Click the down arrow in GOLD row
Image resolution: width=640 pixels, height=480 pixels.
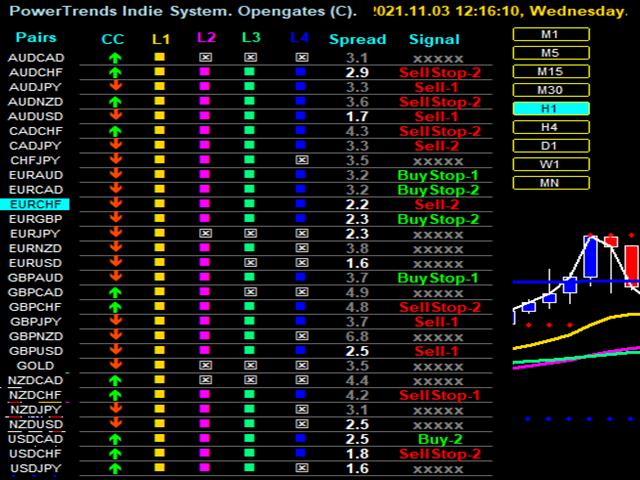point(116,364)
